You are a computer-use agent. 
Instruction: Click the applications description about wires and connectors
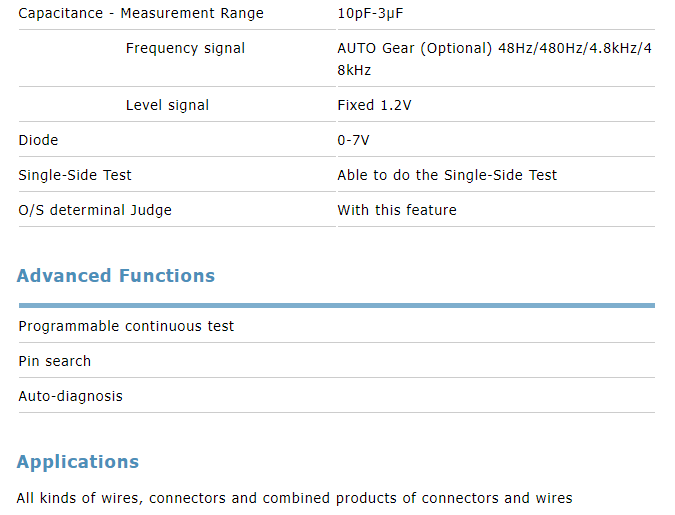click(x=294, y=498)
